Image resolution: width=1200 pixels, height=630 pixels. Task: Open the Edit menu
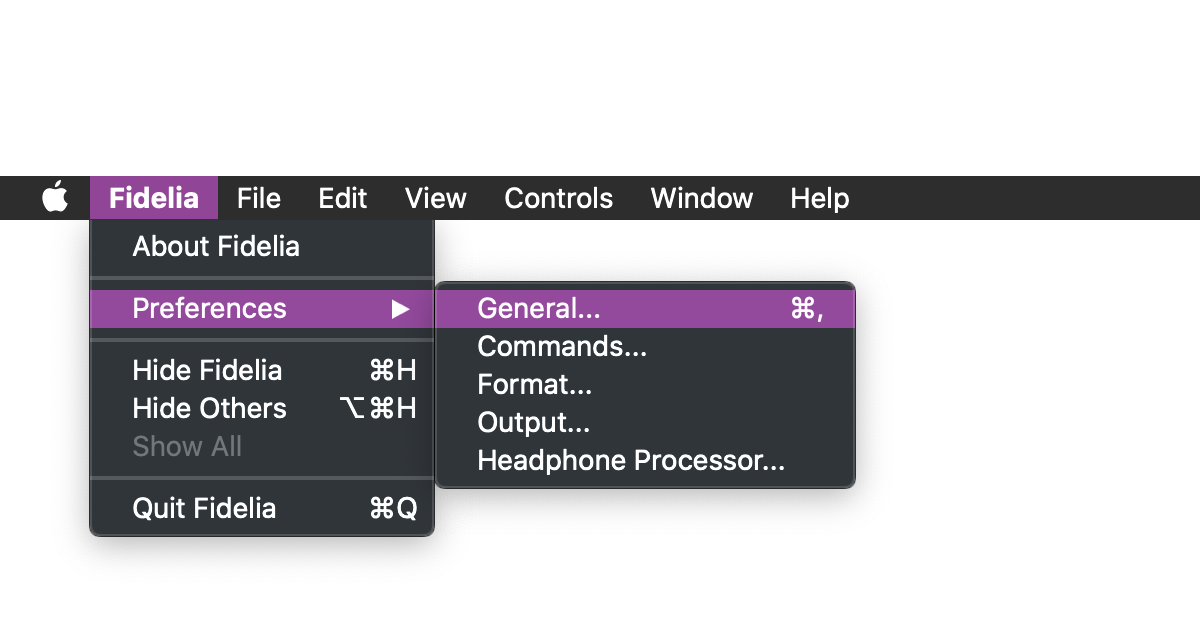pyautogui.click(x=342, y=198)
